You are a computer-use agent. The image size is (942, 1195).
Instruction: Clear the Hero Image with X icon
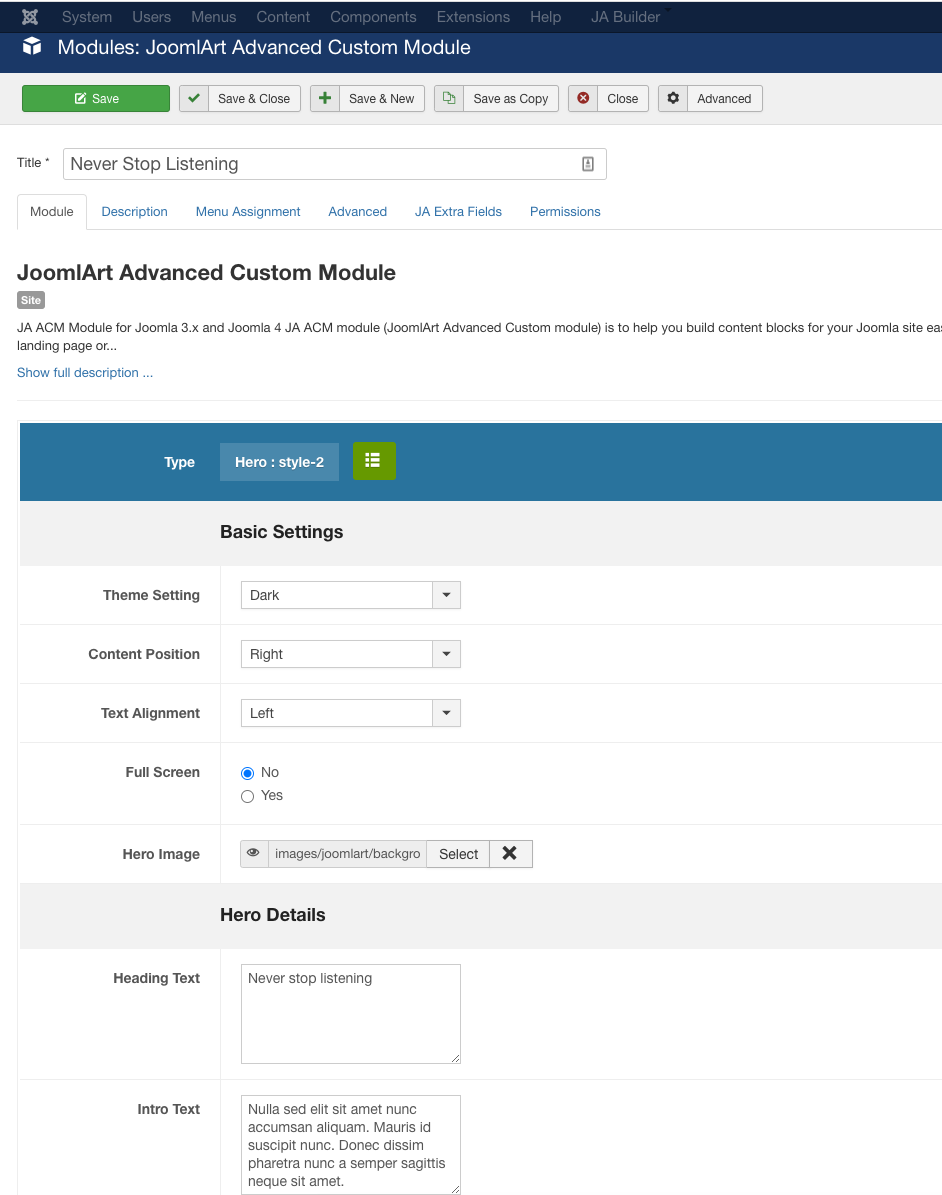click(510, 853)
